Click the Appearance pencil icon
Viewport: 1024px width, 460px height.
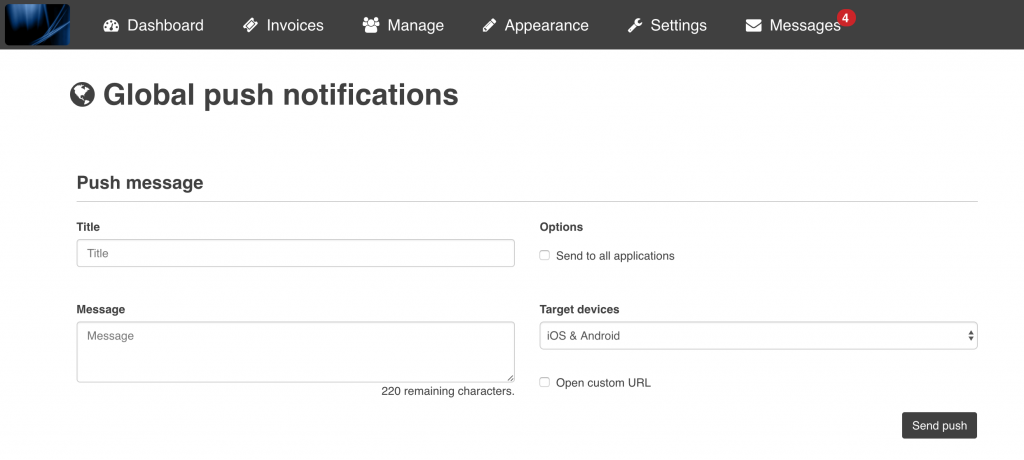[489, 26]
